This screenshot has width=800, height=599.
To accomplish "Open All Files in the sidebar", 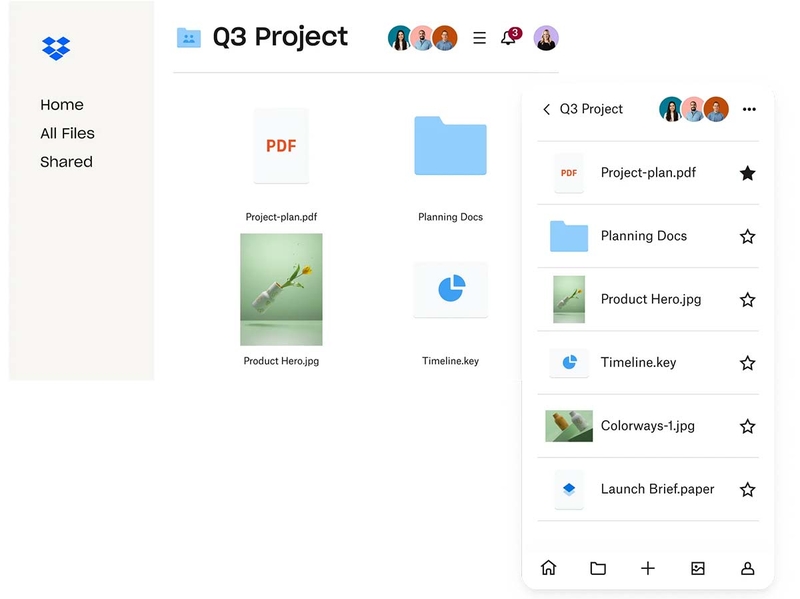I will tap(67, 133).
